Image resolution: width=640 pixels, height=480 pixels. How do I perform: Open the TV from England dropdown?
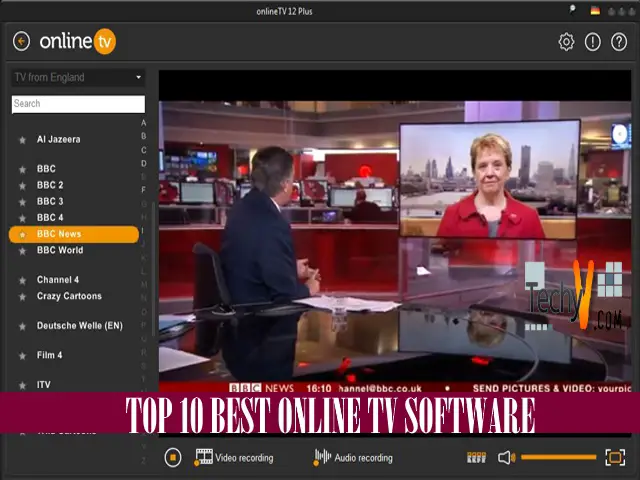pyautogui.click(x=78, y=77)
